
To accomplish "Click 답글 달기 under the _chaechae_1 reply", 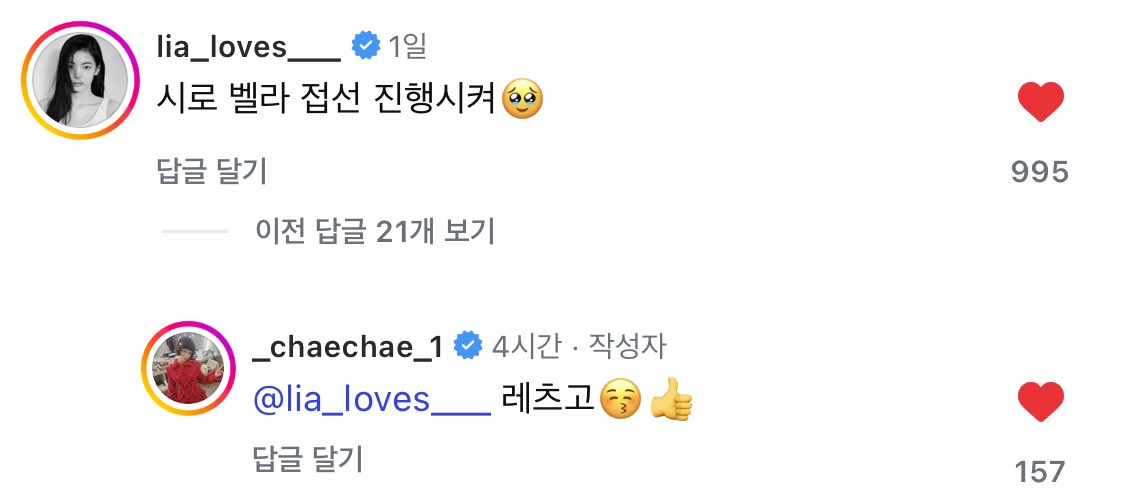I will point(308,460).
